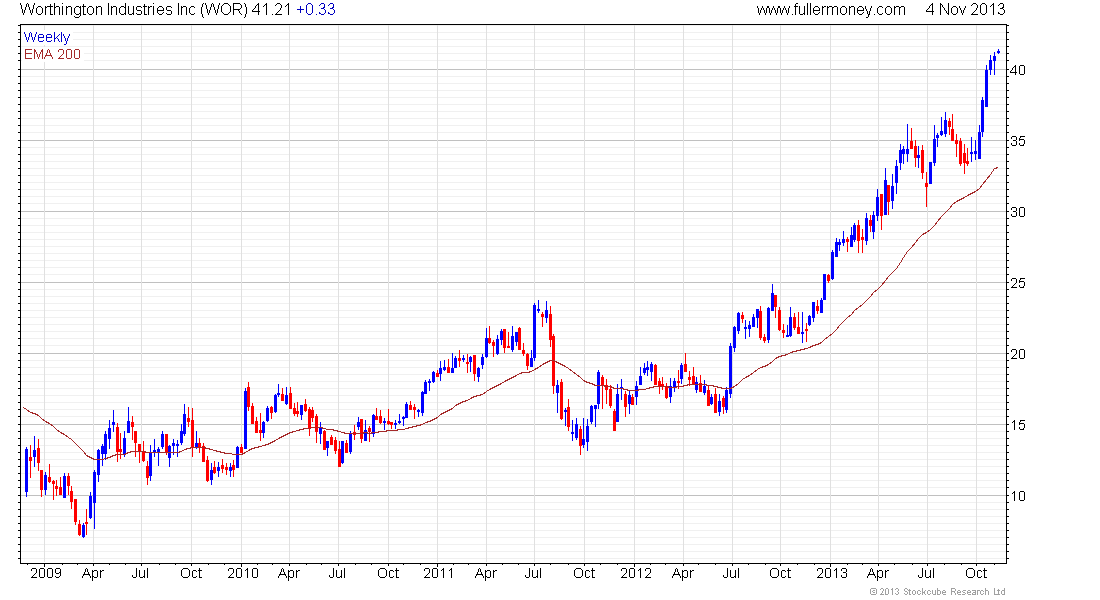Click the 40 price axis label
This screenshot has height=600, width=1100.
click(x=1018, y=70)
